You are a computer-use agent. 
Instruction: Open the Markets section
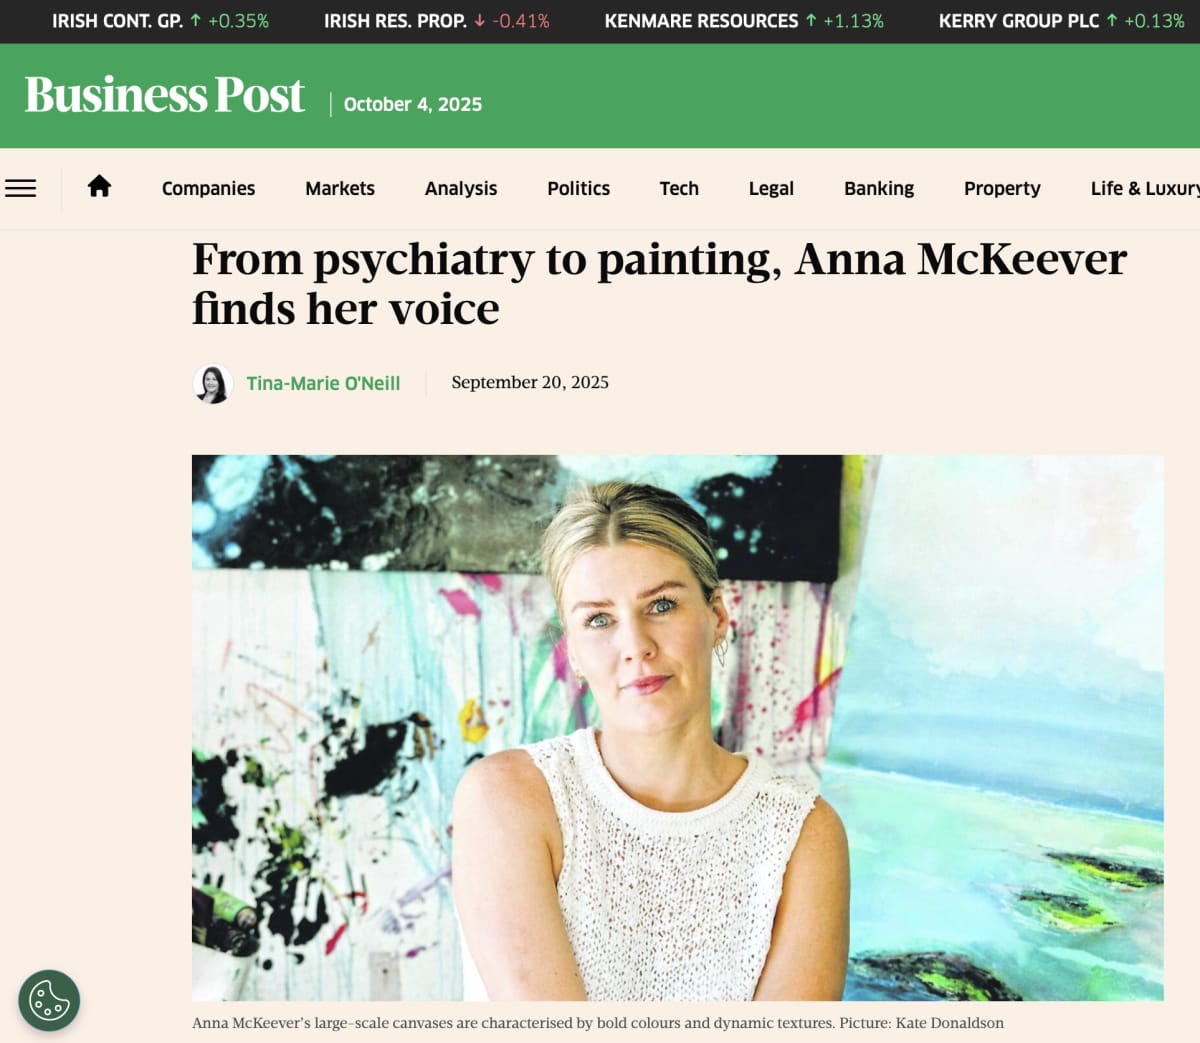pos(340,188)
